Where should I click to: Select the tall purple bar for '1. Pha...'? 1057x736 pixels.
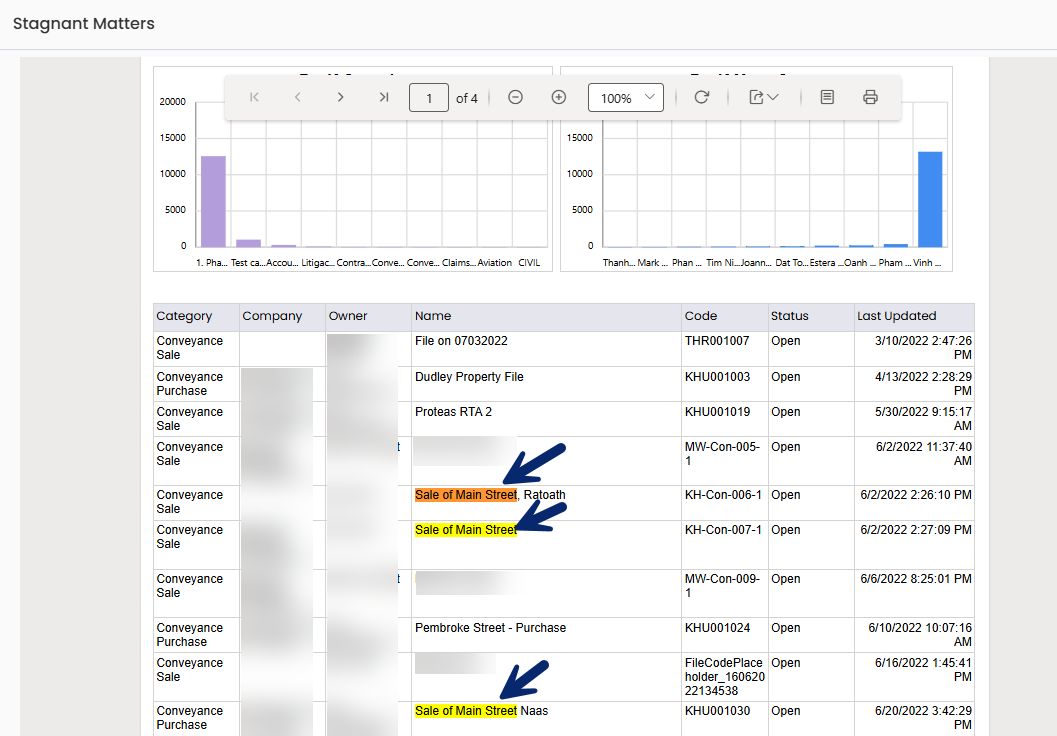click(213, 202)
